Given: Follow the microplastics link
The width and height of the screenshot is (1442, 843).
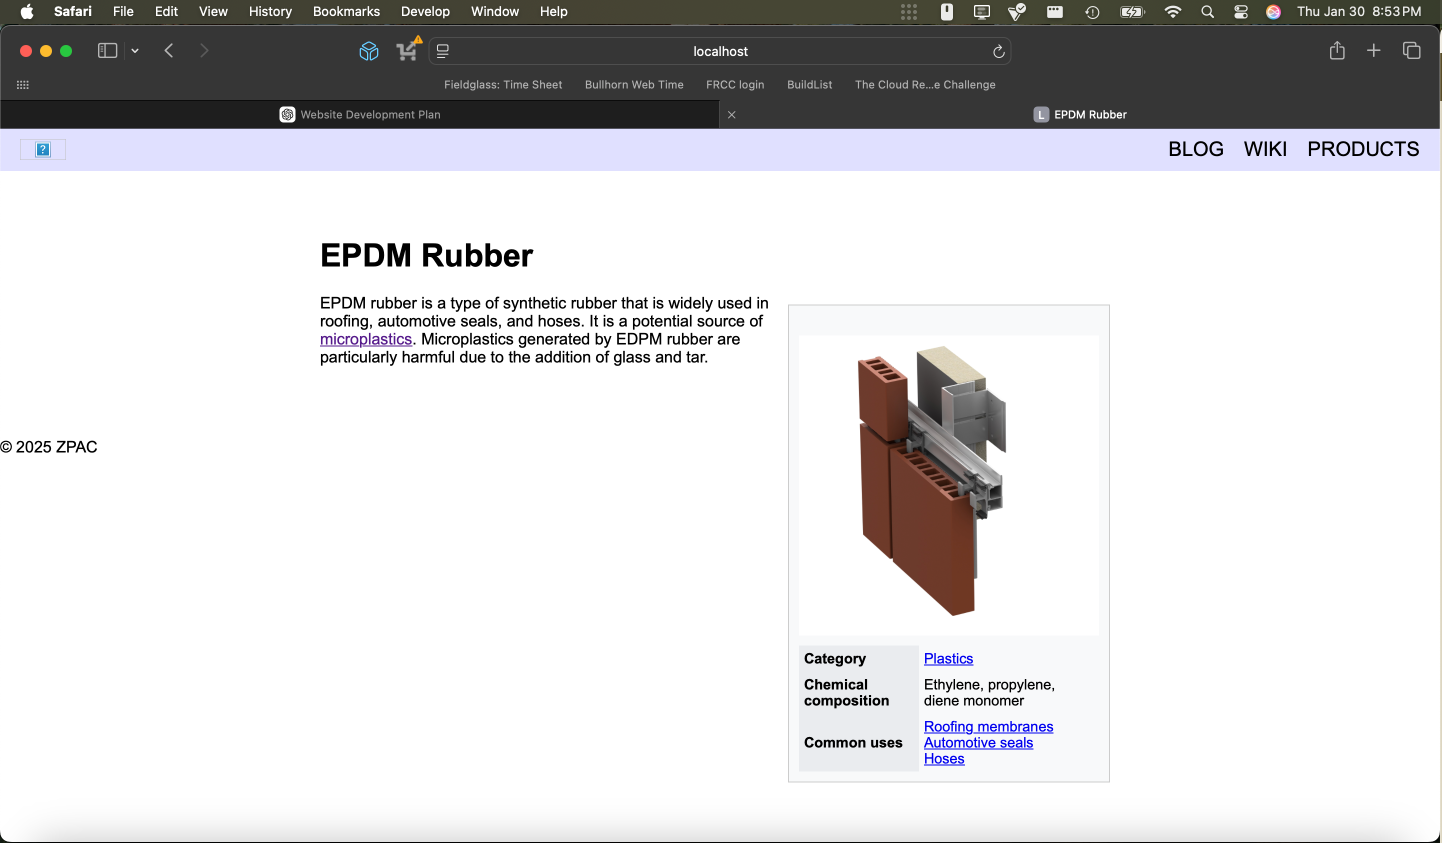Looking at the screenshot, I should point(366,339).
